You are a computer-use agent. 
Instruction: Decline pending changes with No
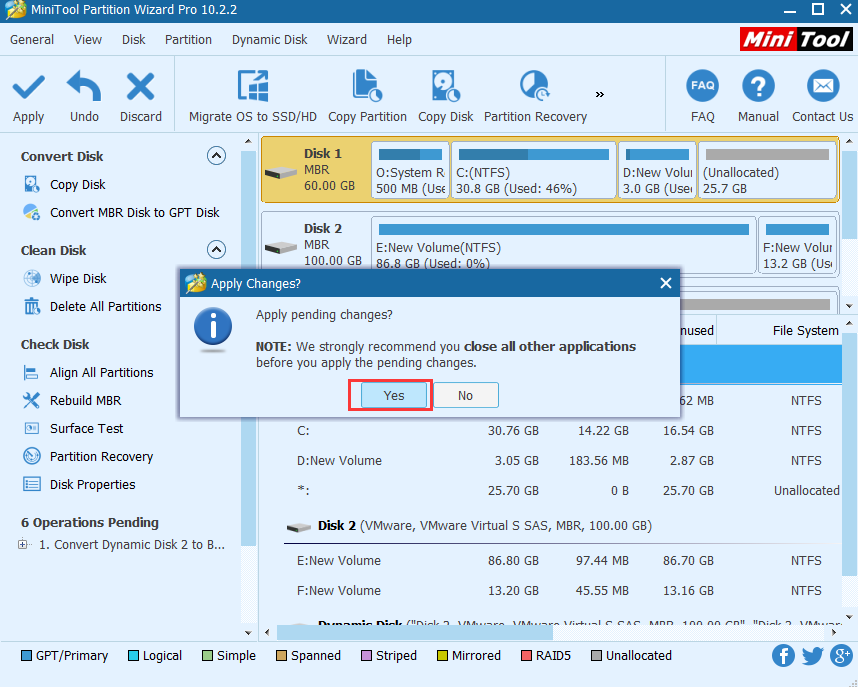pos(465,395)
